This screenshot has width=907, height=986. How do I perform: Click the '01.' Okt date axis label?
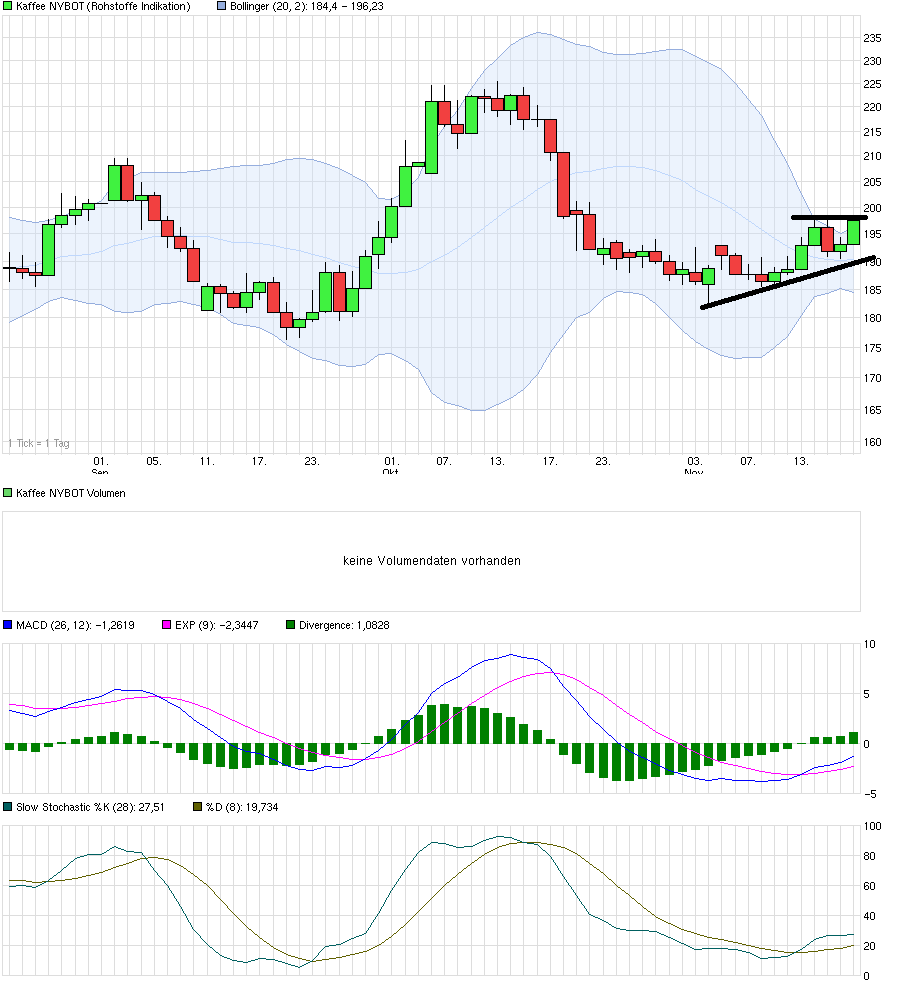[391, 462]
